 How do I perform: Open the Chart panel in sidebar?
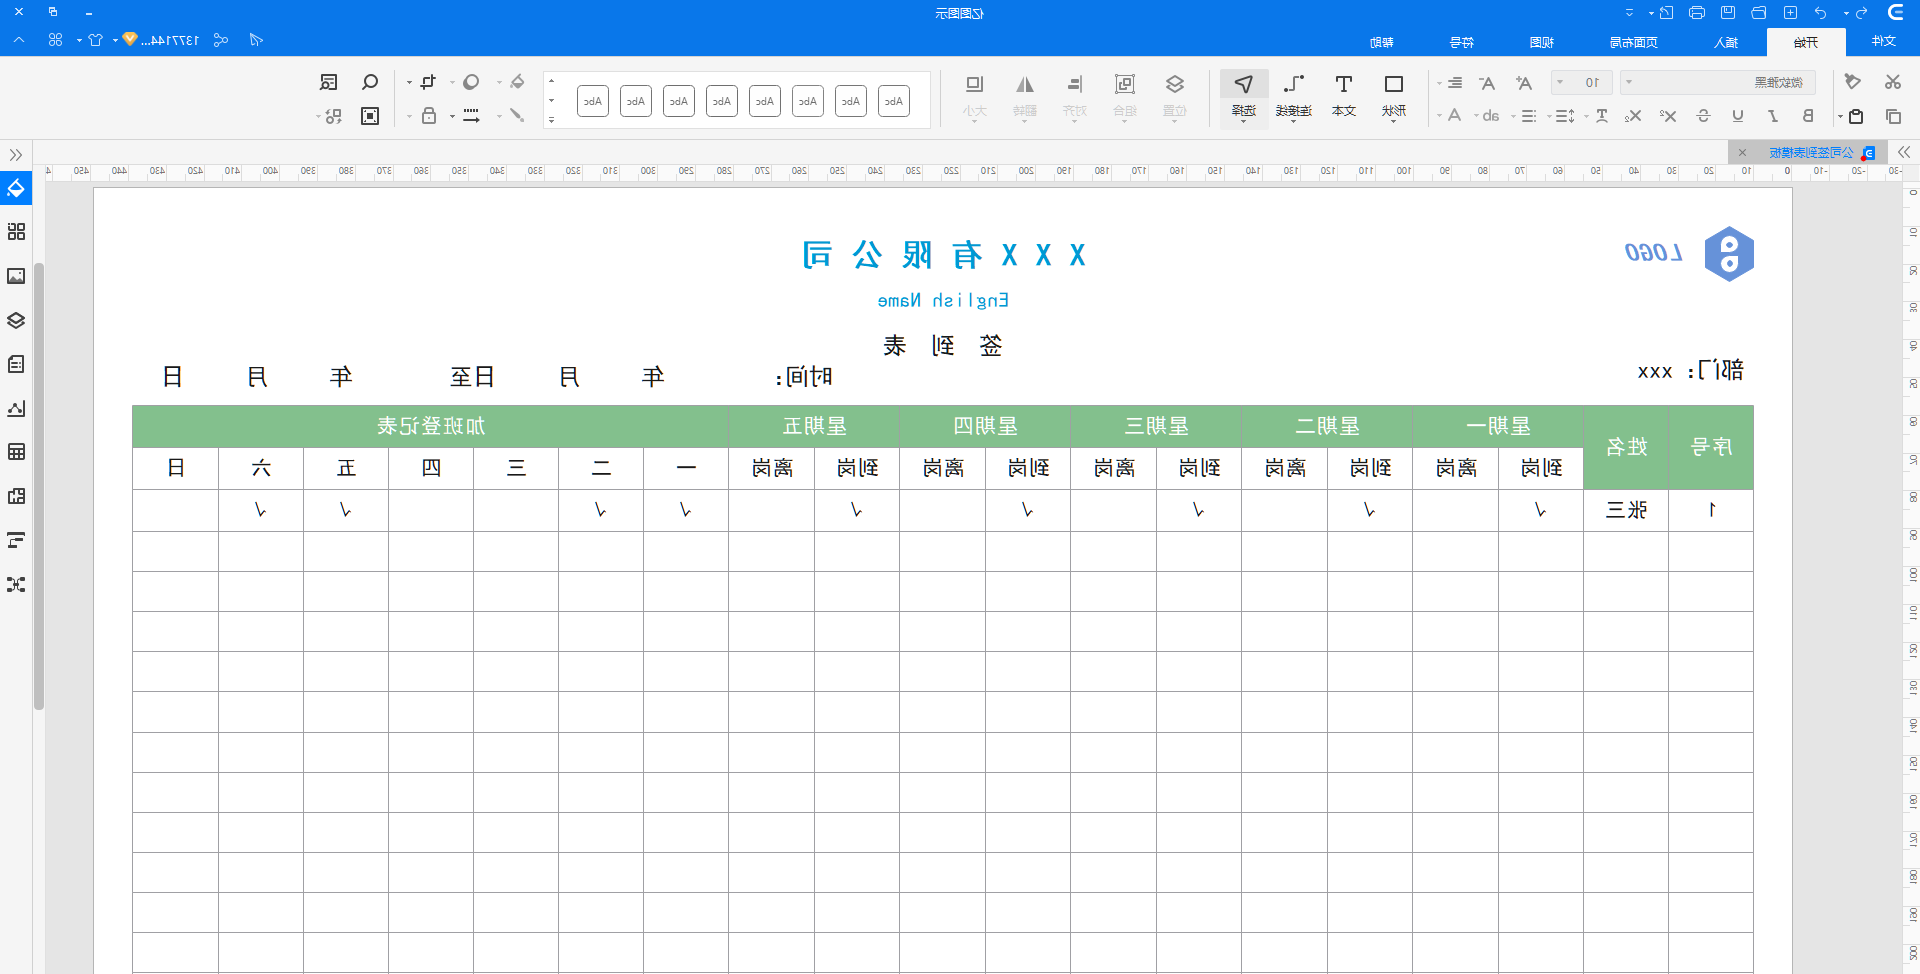pyautogui.click(x=16, y=408)
